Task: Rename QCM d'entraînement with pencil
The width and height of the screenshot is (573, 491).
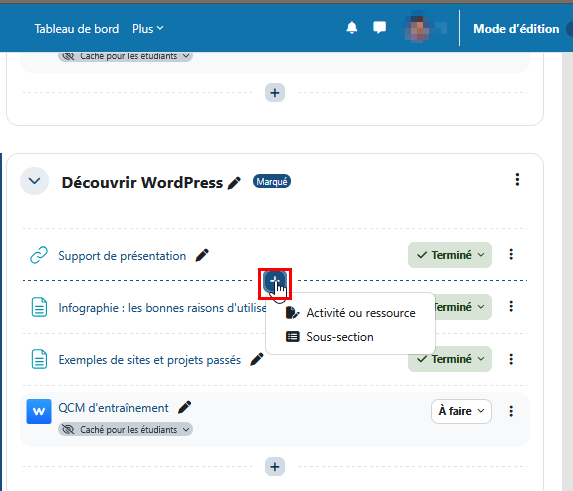Action: [185, 407]
